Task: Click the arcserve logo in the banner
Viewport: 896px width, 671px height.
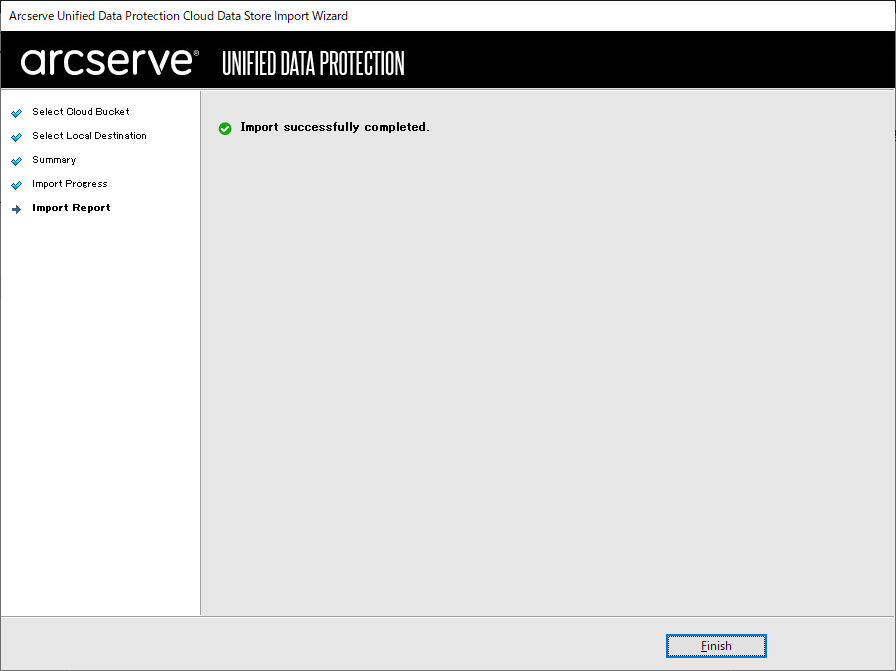Action: coord(110,62)
